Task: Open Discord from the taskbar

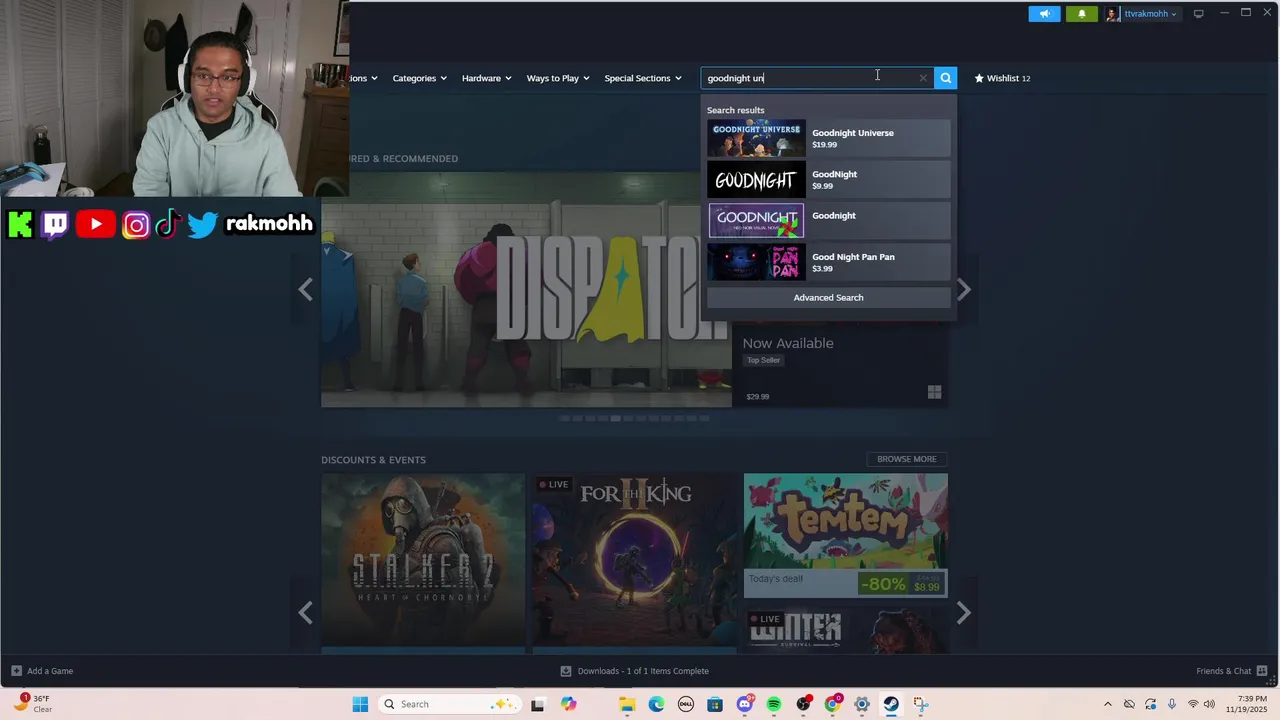Action: click(x=744, y=704)
